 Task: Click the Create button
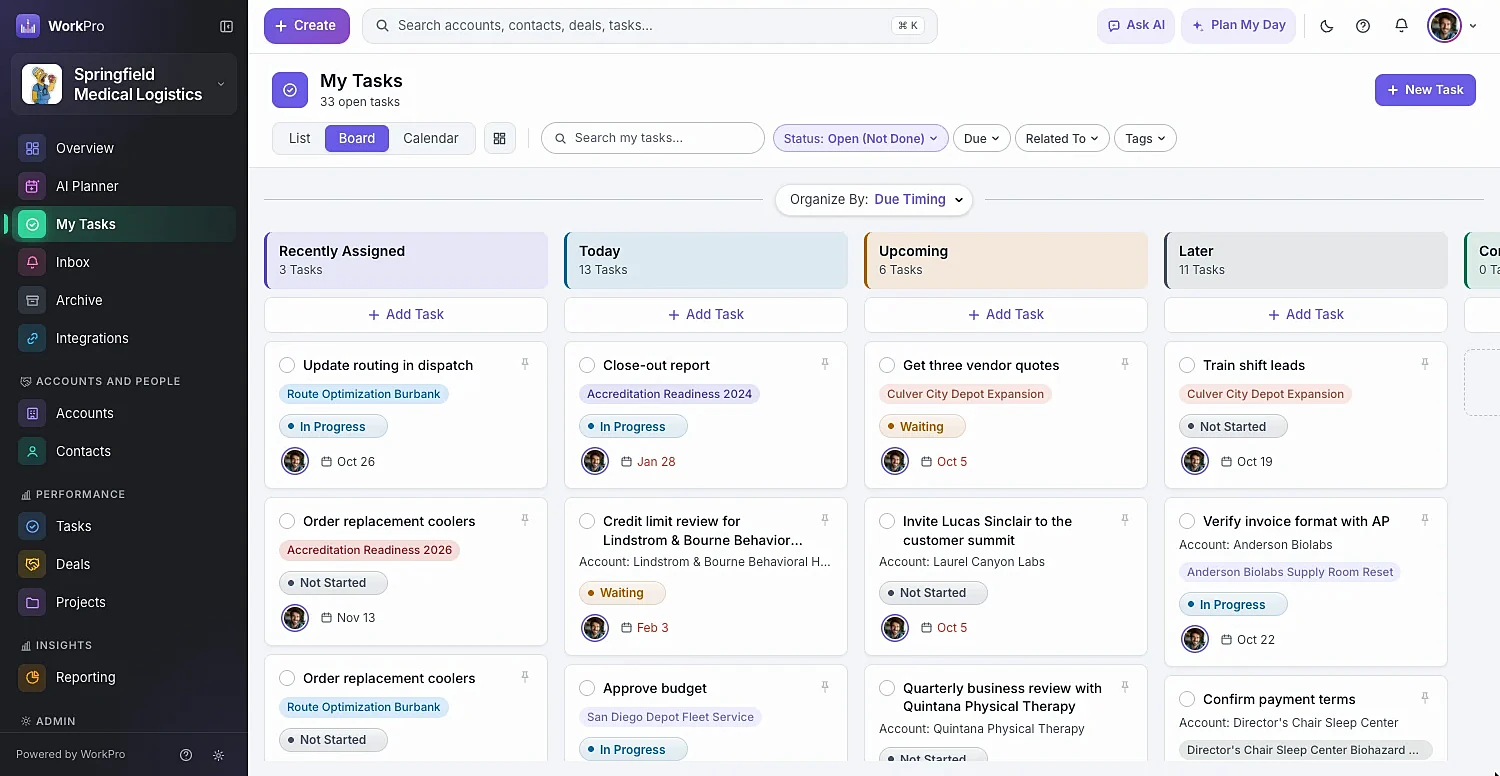tap(306, 26)
